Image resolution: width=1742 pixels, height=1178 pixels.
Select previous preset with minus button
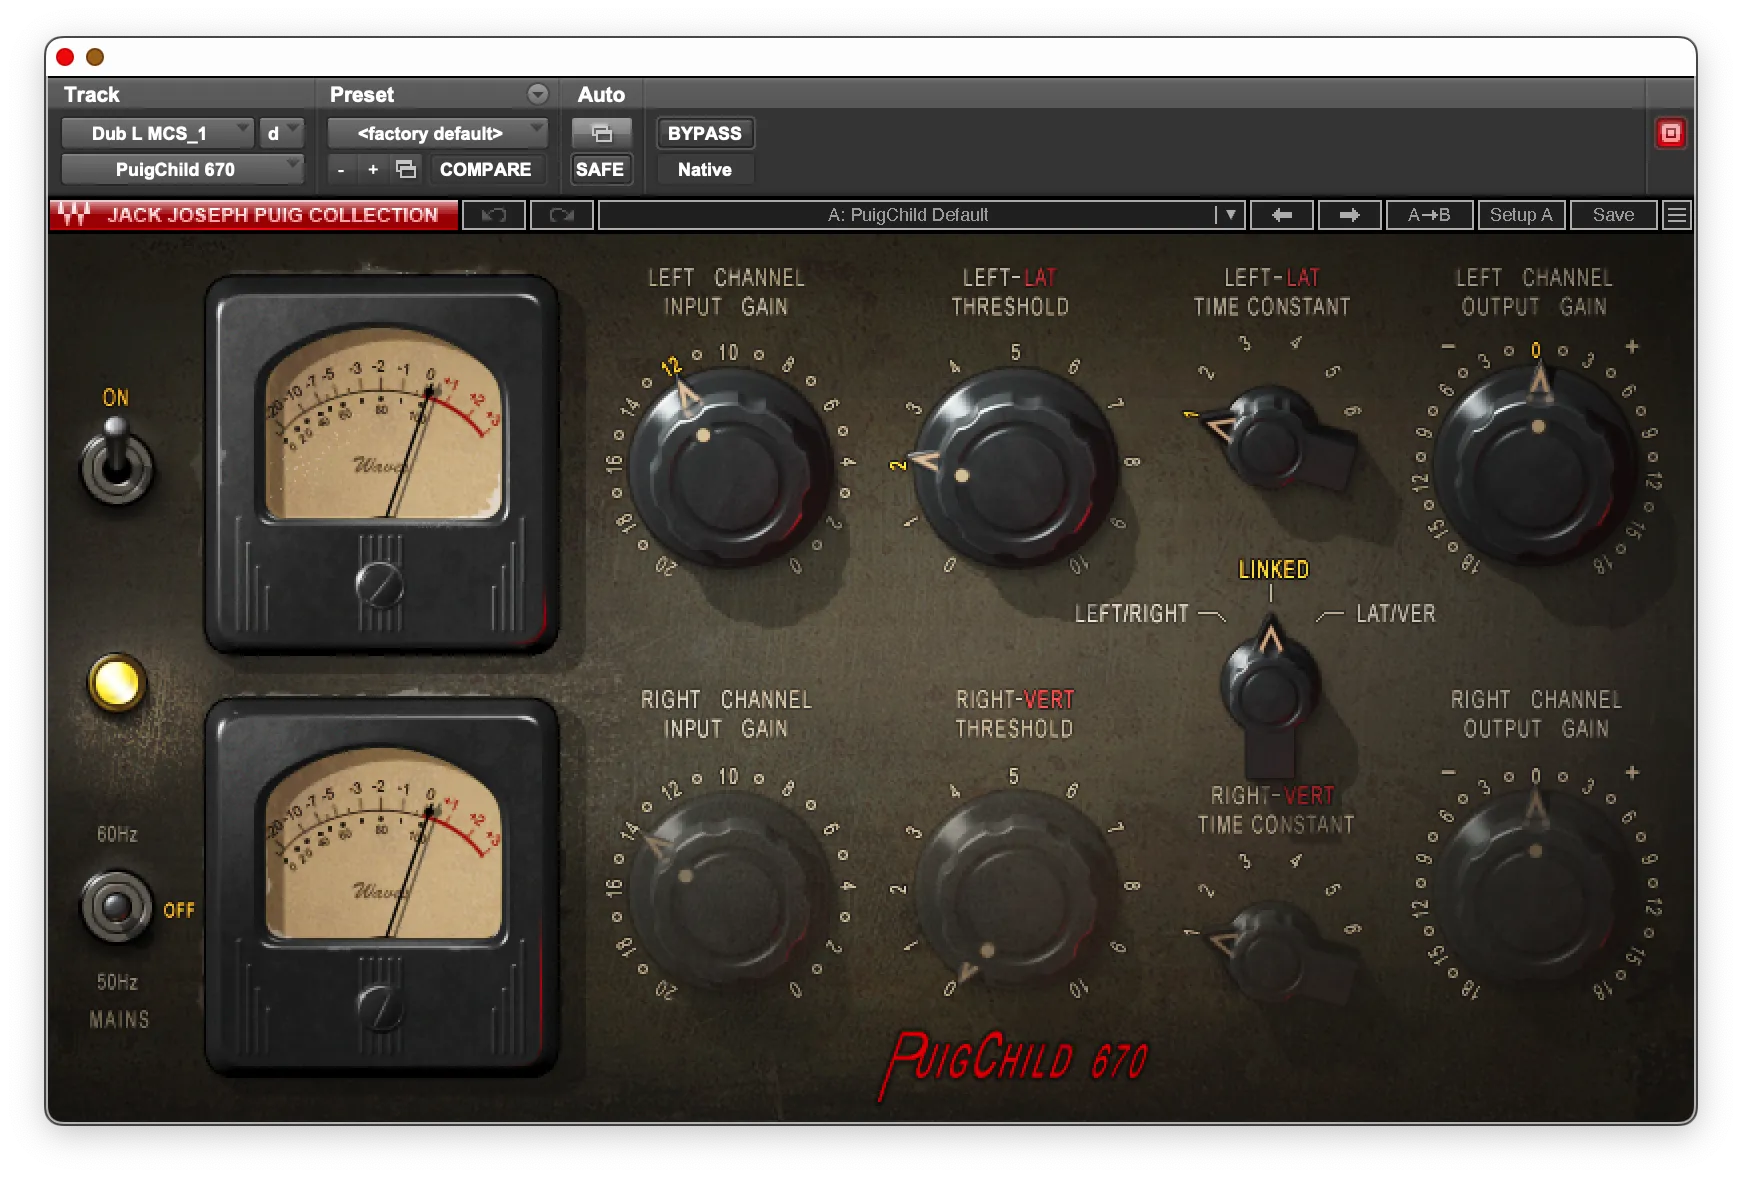click(341, 170)
